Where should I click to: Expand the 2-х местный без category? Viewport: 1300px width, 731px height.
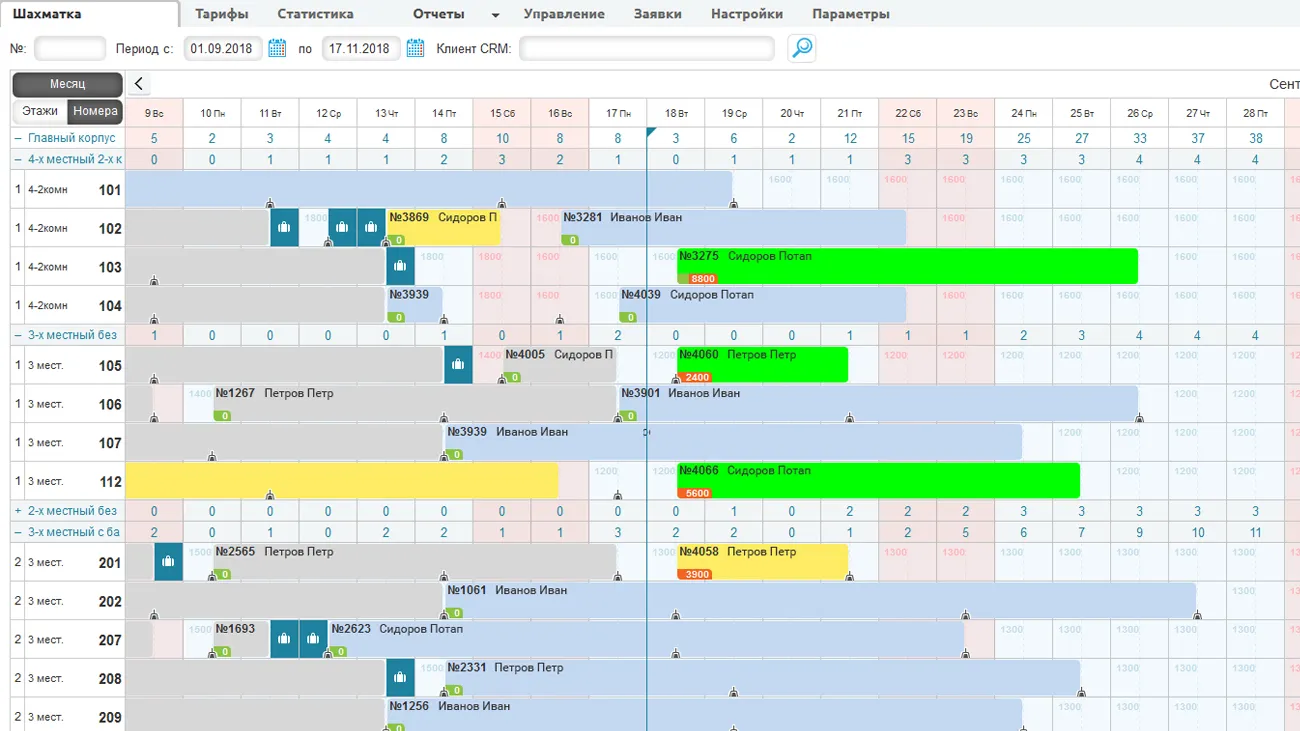click(18, 511)
